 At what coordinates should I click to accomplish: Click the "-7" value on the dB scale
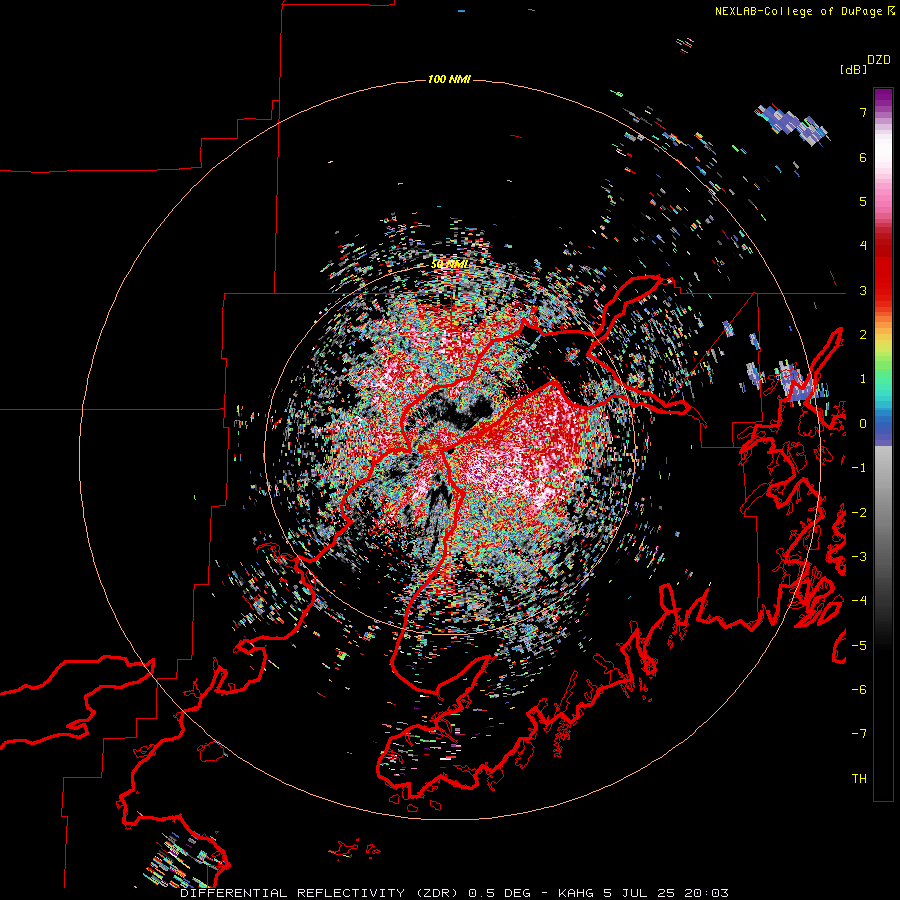pyautogui.click(x=859, y=734)
